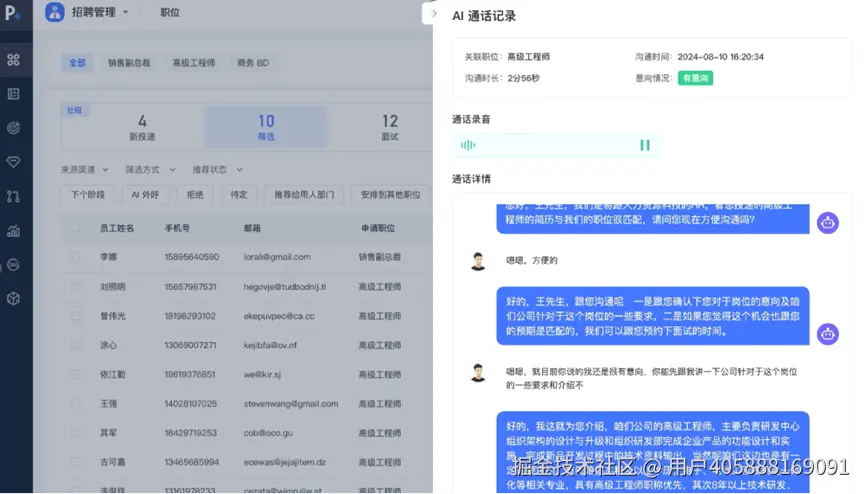Select the 销售副总裁 position tab
865x494 pixels.
point(129,63)
